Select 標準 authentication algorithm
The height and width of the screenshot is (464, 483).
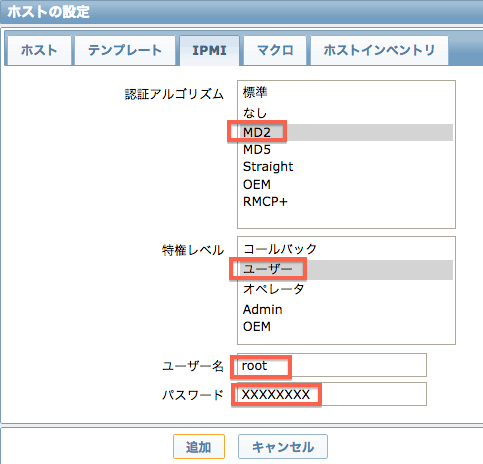[x=346, y=92]
